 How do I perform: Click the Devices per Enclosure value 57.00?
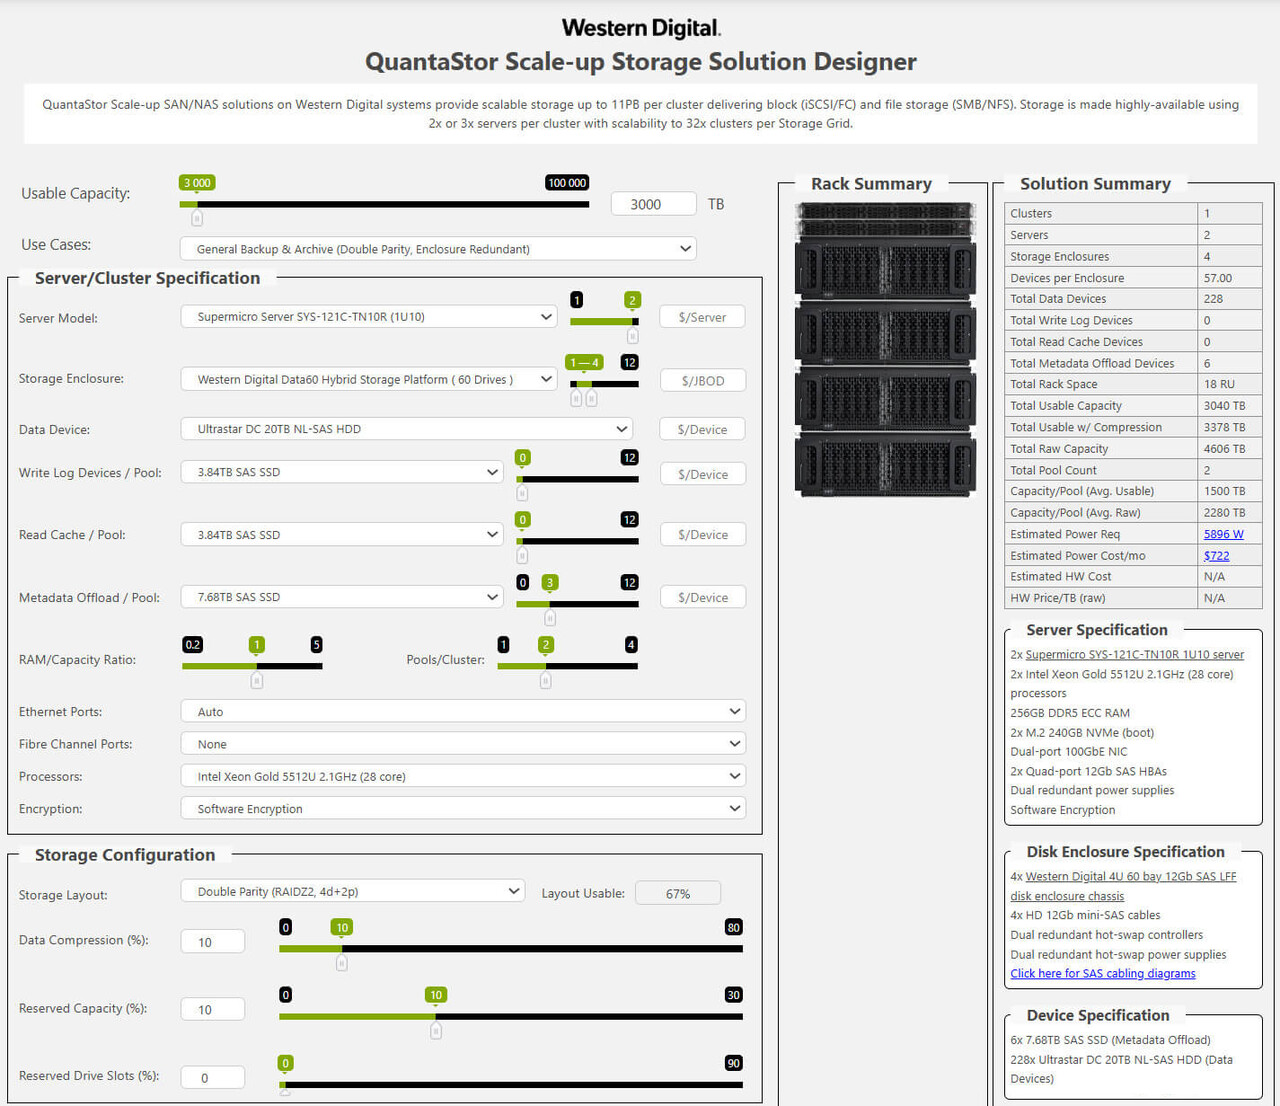pyautogui.click(x=1218, y=278)
